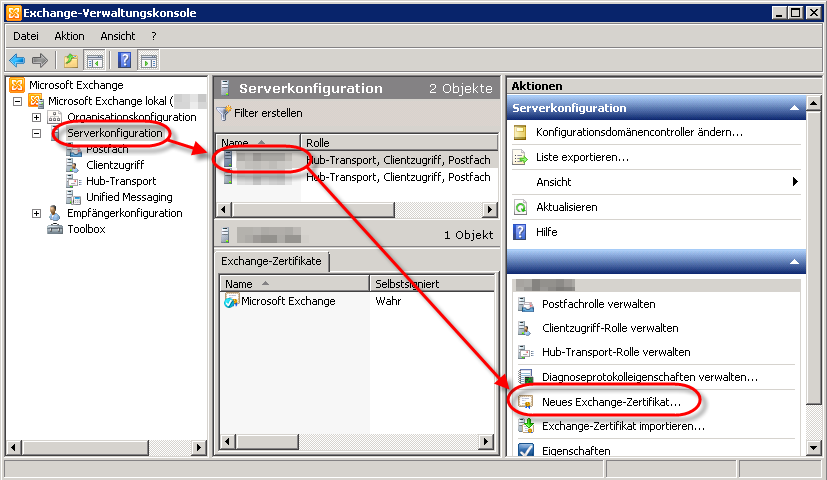This screenshot has height=480, width=827.
Task: Select the Exchange-Zertifikate tab
Action: [273, 261]
